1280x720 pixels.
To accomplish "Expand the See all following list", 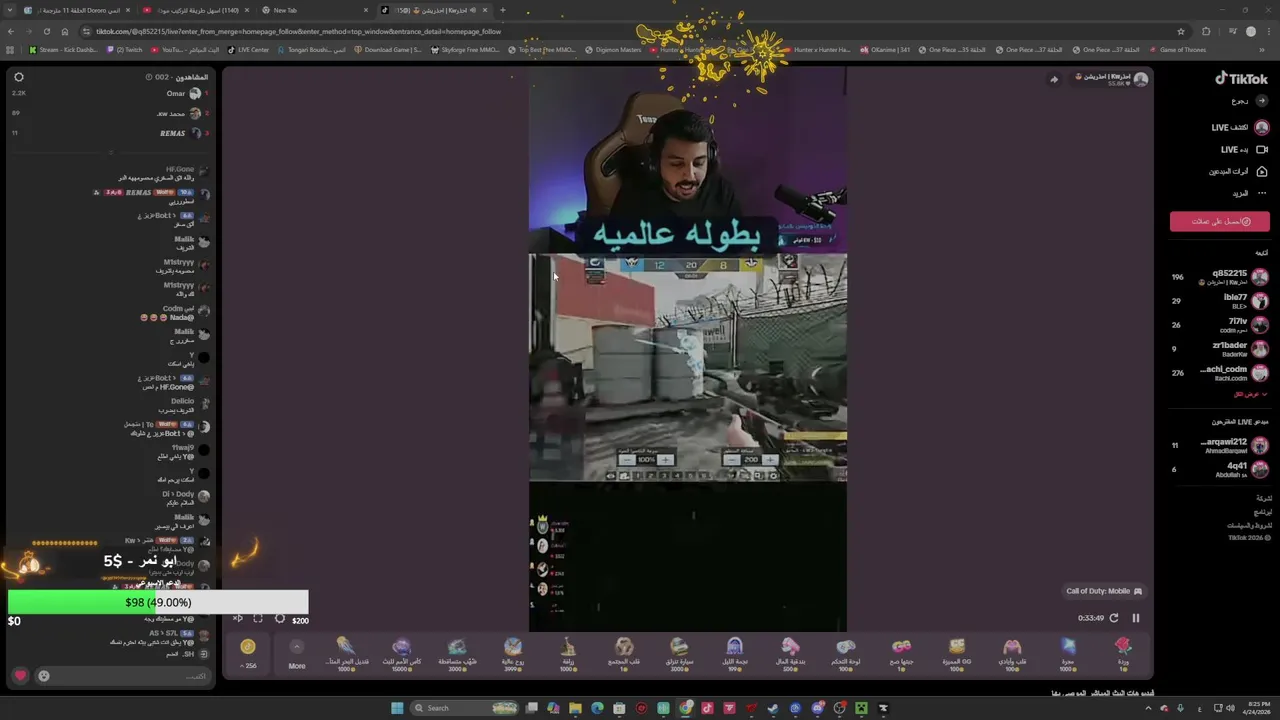I will (1250, 395).
